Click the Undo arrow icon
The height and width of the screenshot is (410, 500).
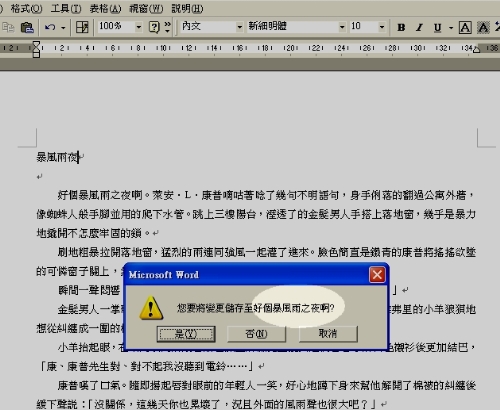[x=50, y=27]
